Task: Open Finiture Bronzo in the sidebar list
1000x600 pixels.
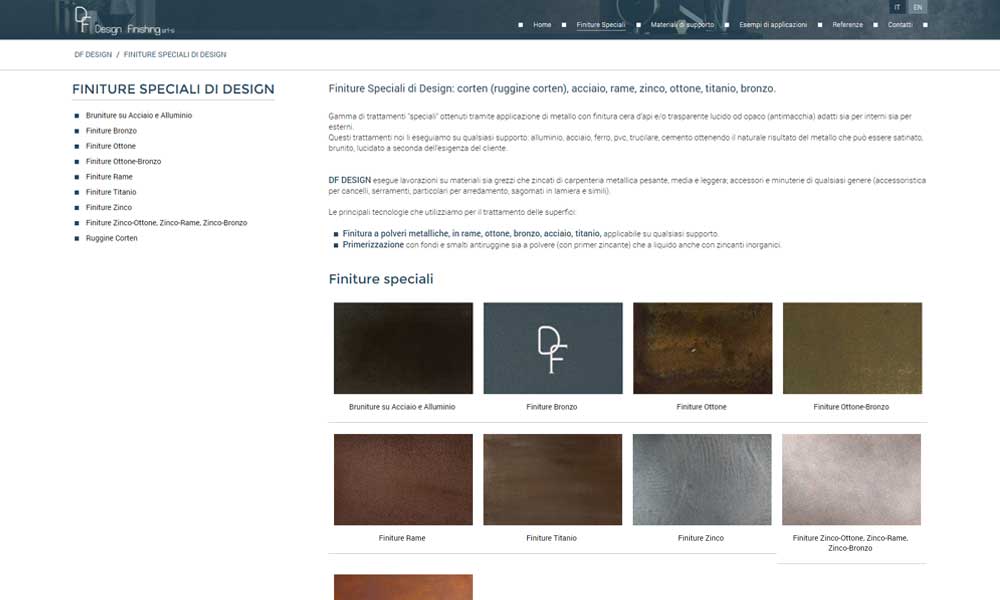Action: click(x=112, y=131)
